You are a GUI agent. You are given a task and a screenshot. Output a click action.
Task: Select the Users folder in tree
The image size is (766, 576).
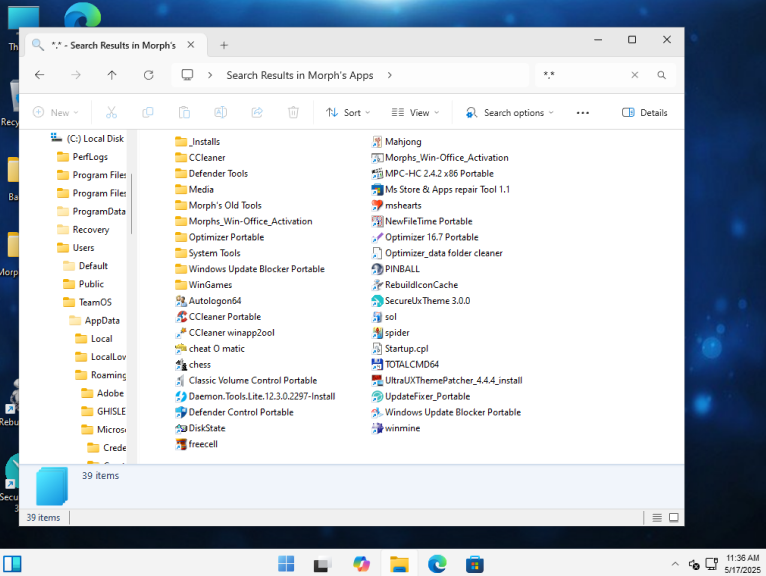tap(75, 248)
